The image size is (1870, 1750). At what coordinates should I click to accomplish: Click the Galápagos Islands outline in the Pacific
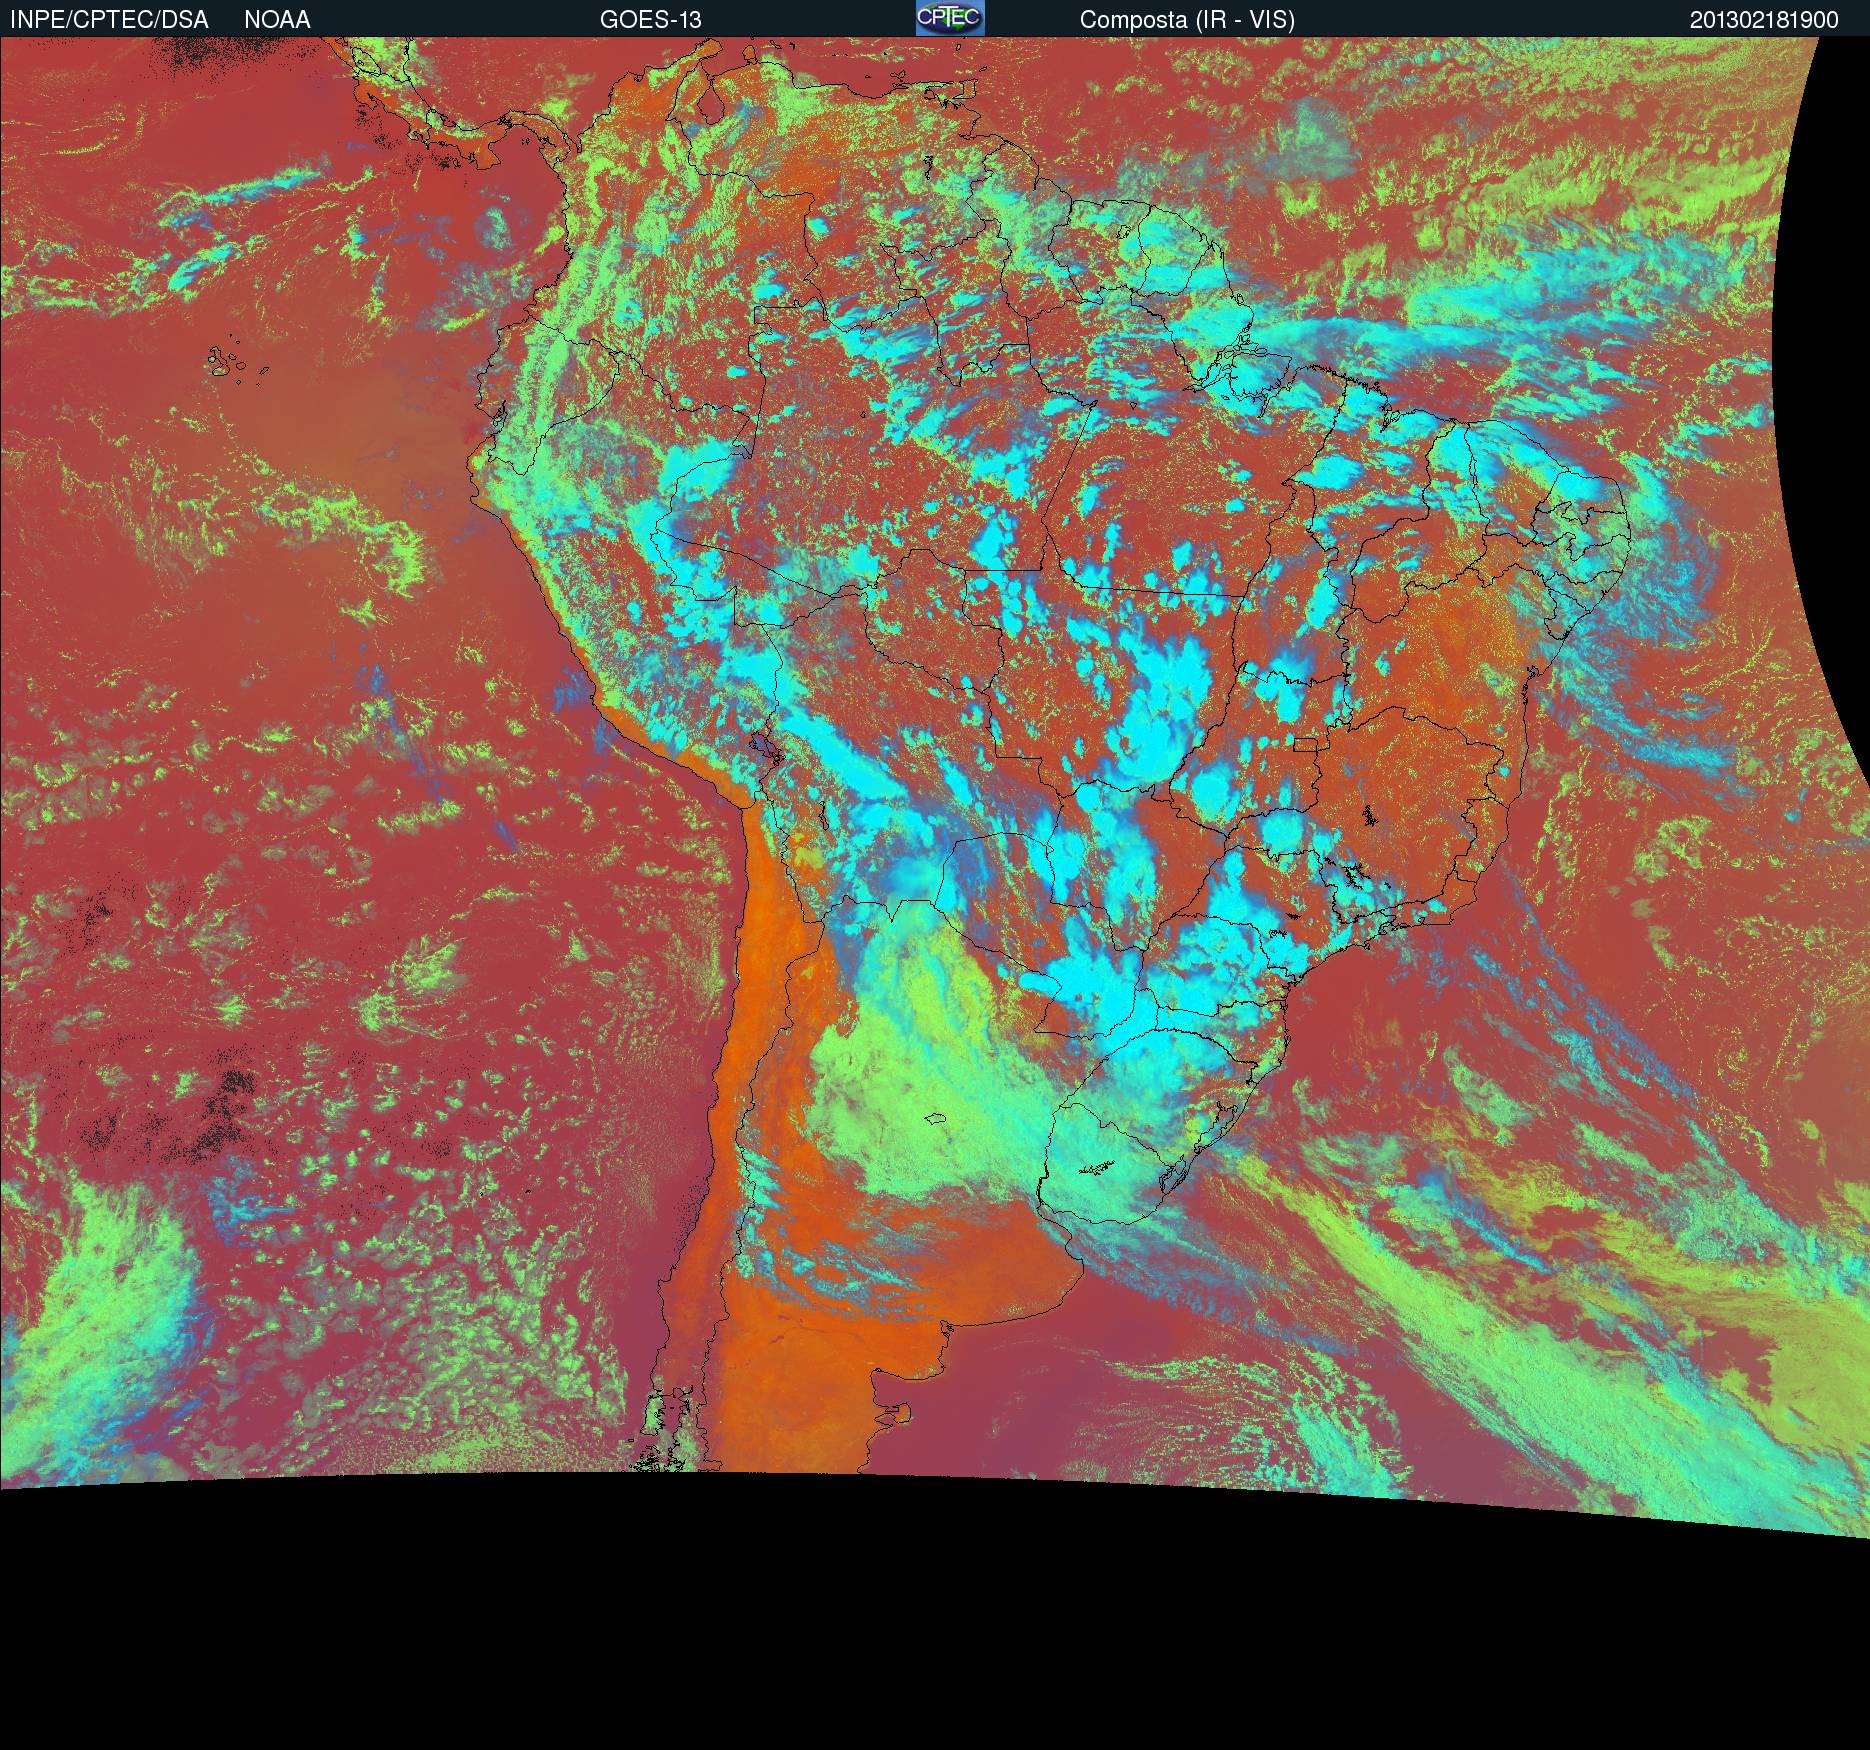click(x=232, y=362)
